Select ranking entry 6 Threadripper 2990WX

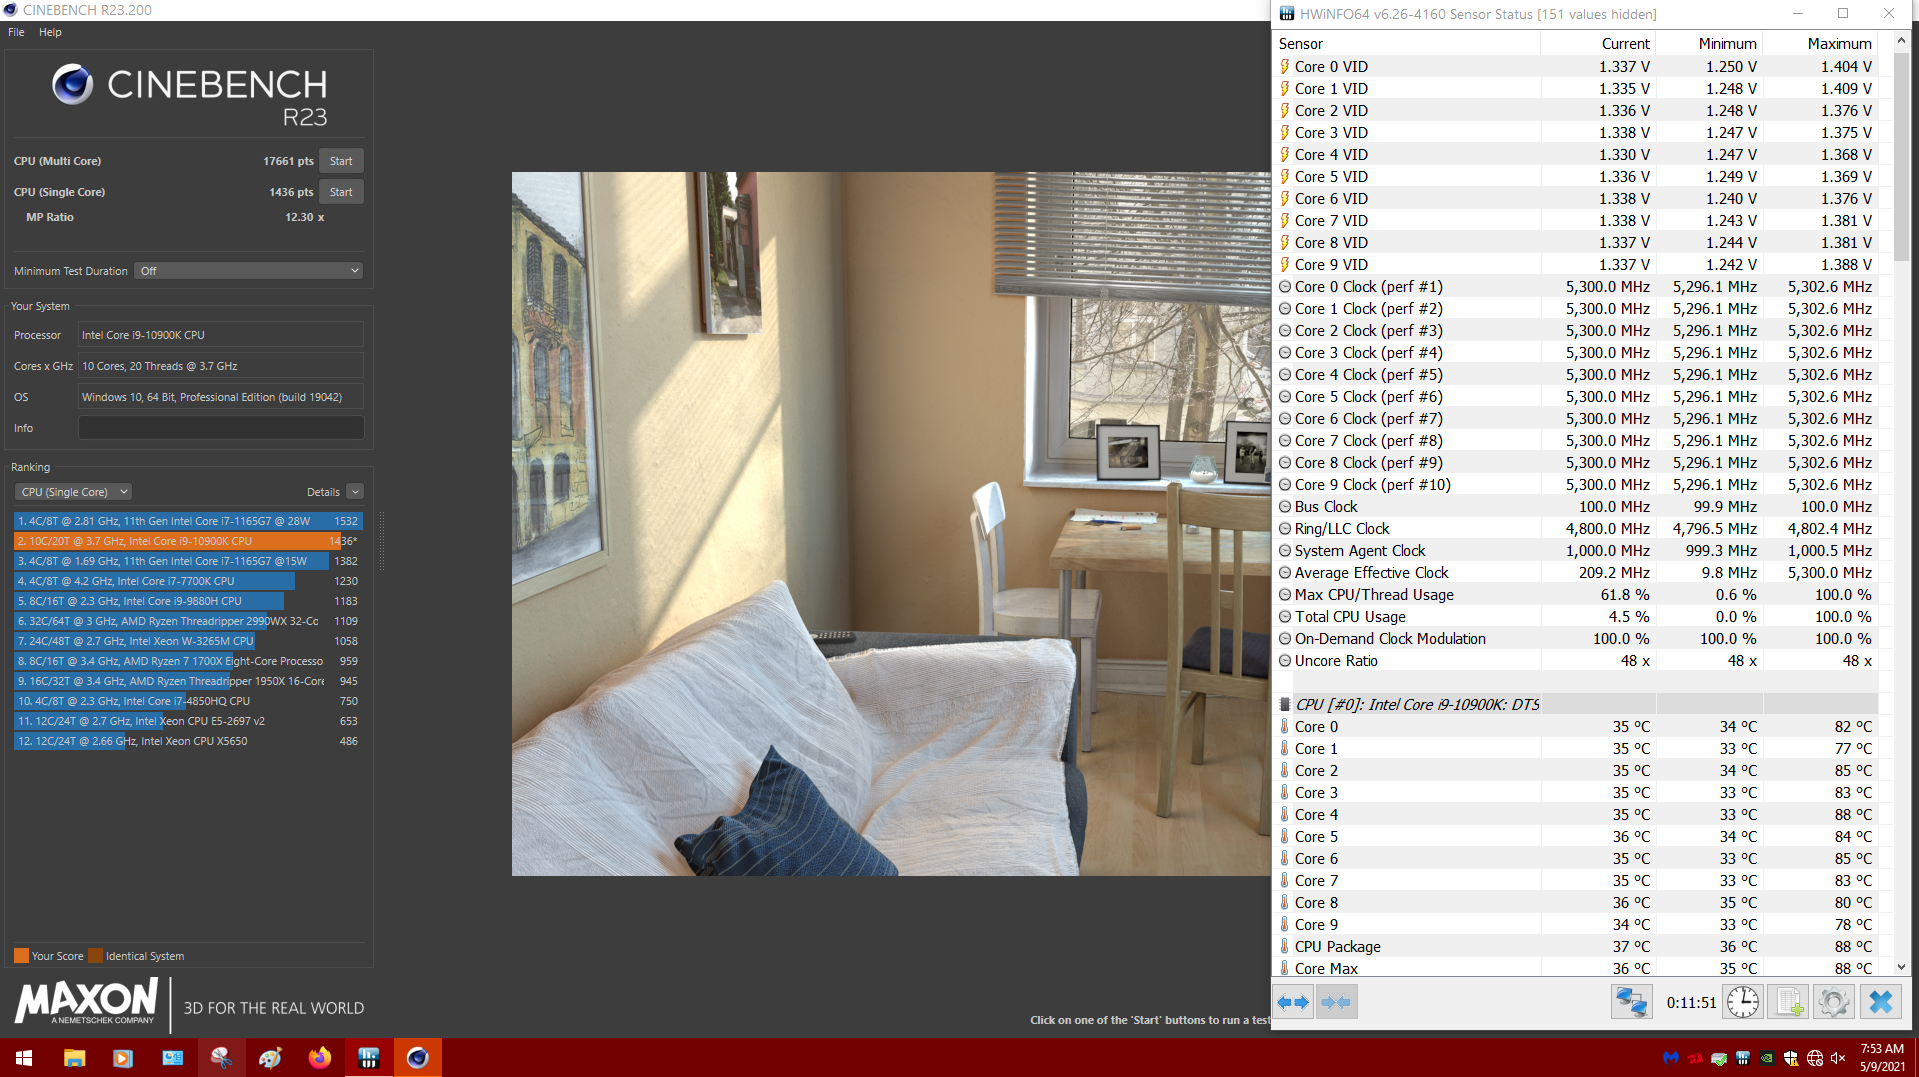tap(188, 621)
